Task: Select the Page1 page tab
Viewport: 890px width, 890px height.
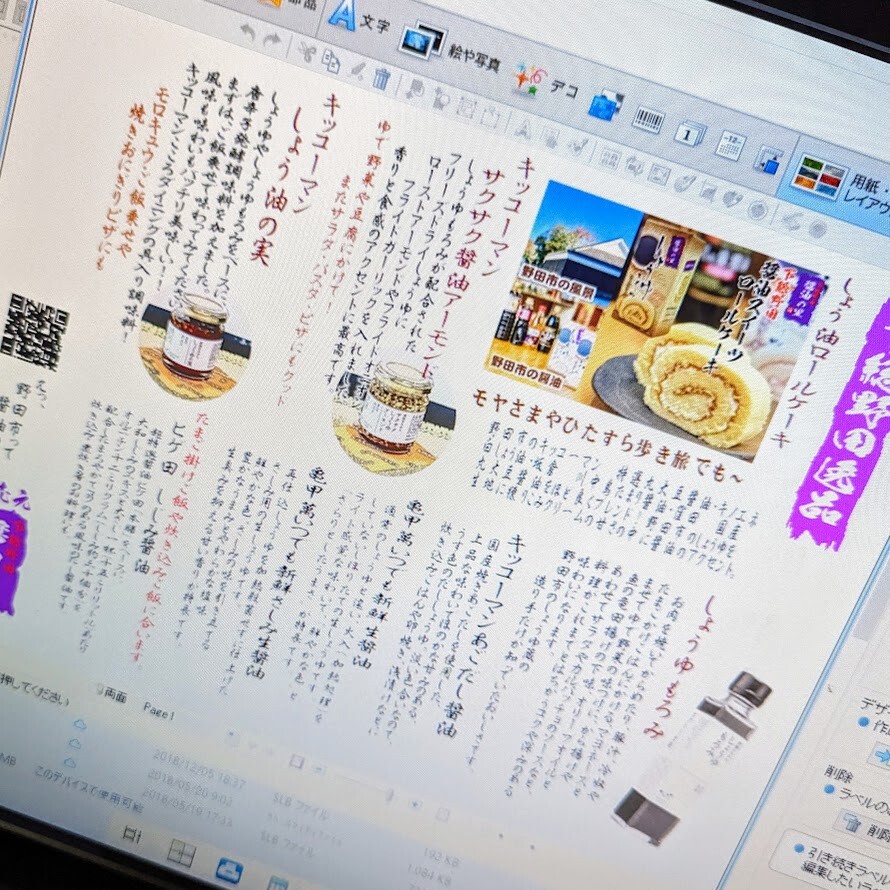Action: pyautogui.click(x=159, y=711)
